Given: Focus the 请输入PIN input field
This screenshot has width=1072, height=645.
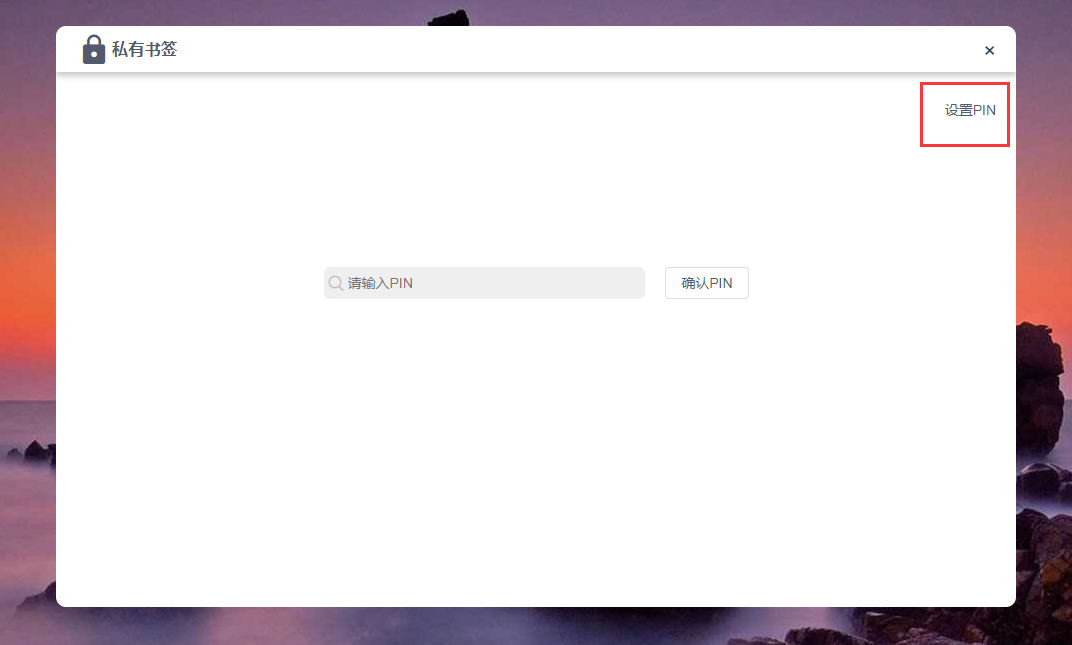Looking at the screenshot, I should point(484,283).
